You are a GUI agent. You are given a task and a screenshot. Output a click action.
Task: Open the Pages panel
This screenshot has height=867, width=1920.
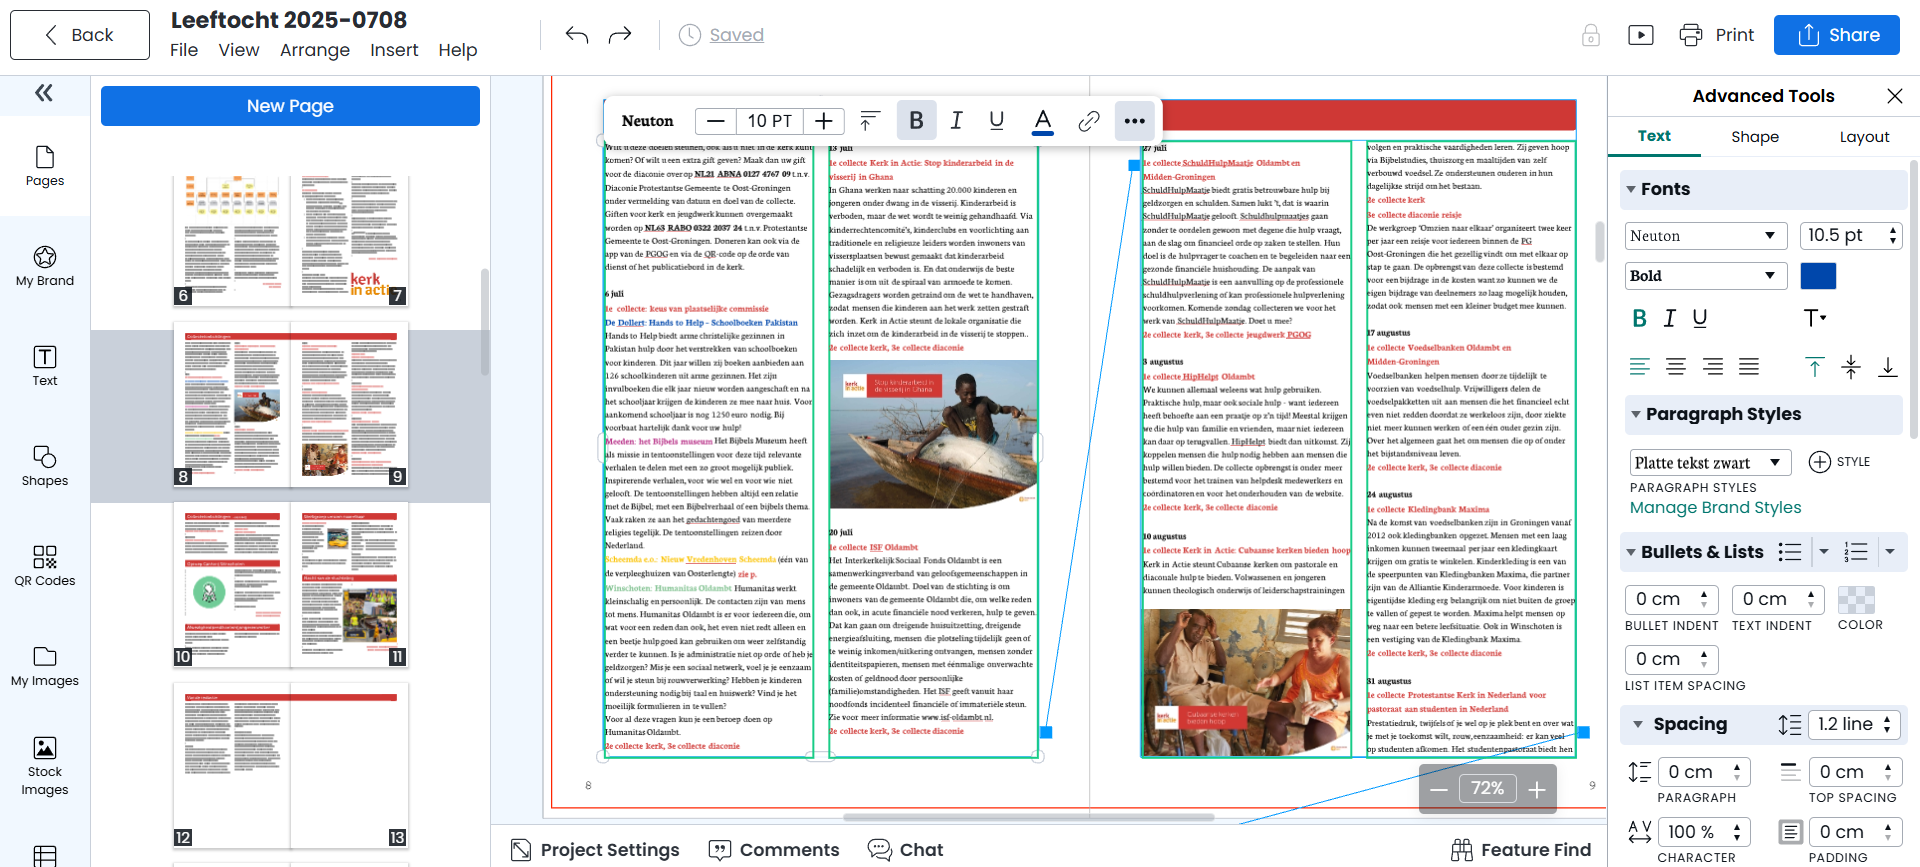tap(45, 166)
